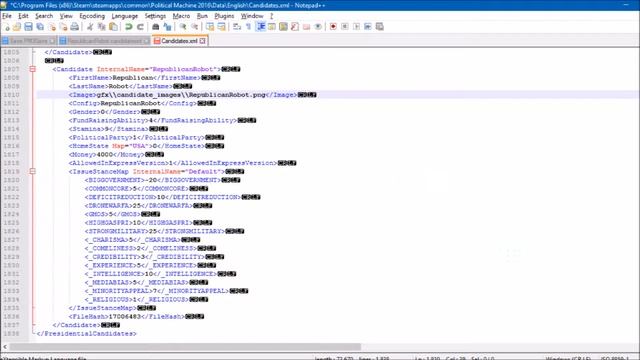Click the Print toolbar icon
The width and height of the screenshot is (640, 360).
click(74, 27)
